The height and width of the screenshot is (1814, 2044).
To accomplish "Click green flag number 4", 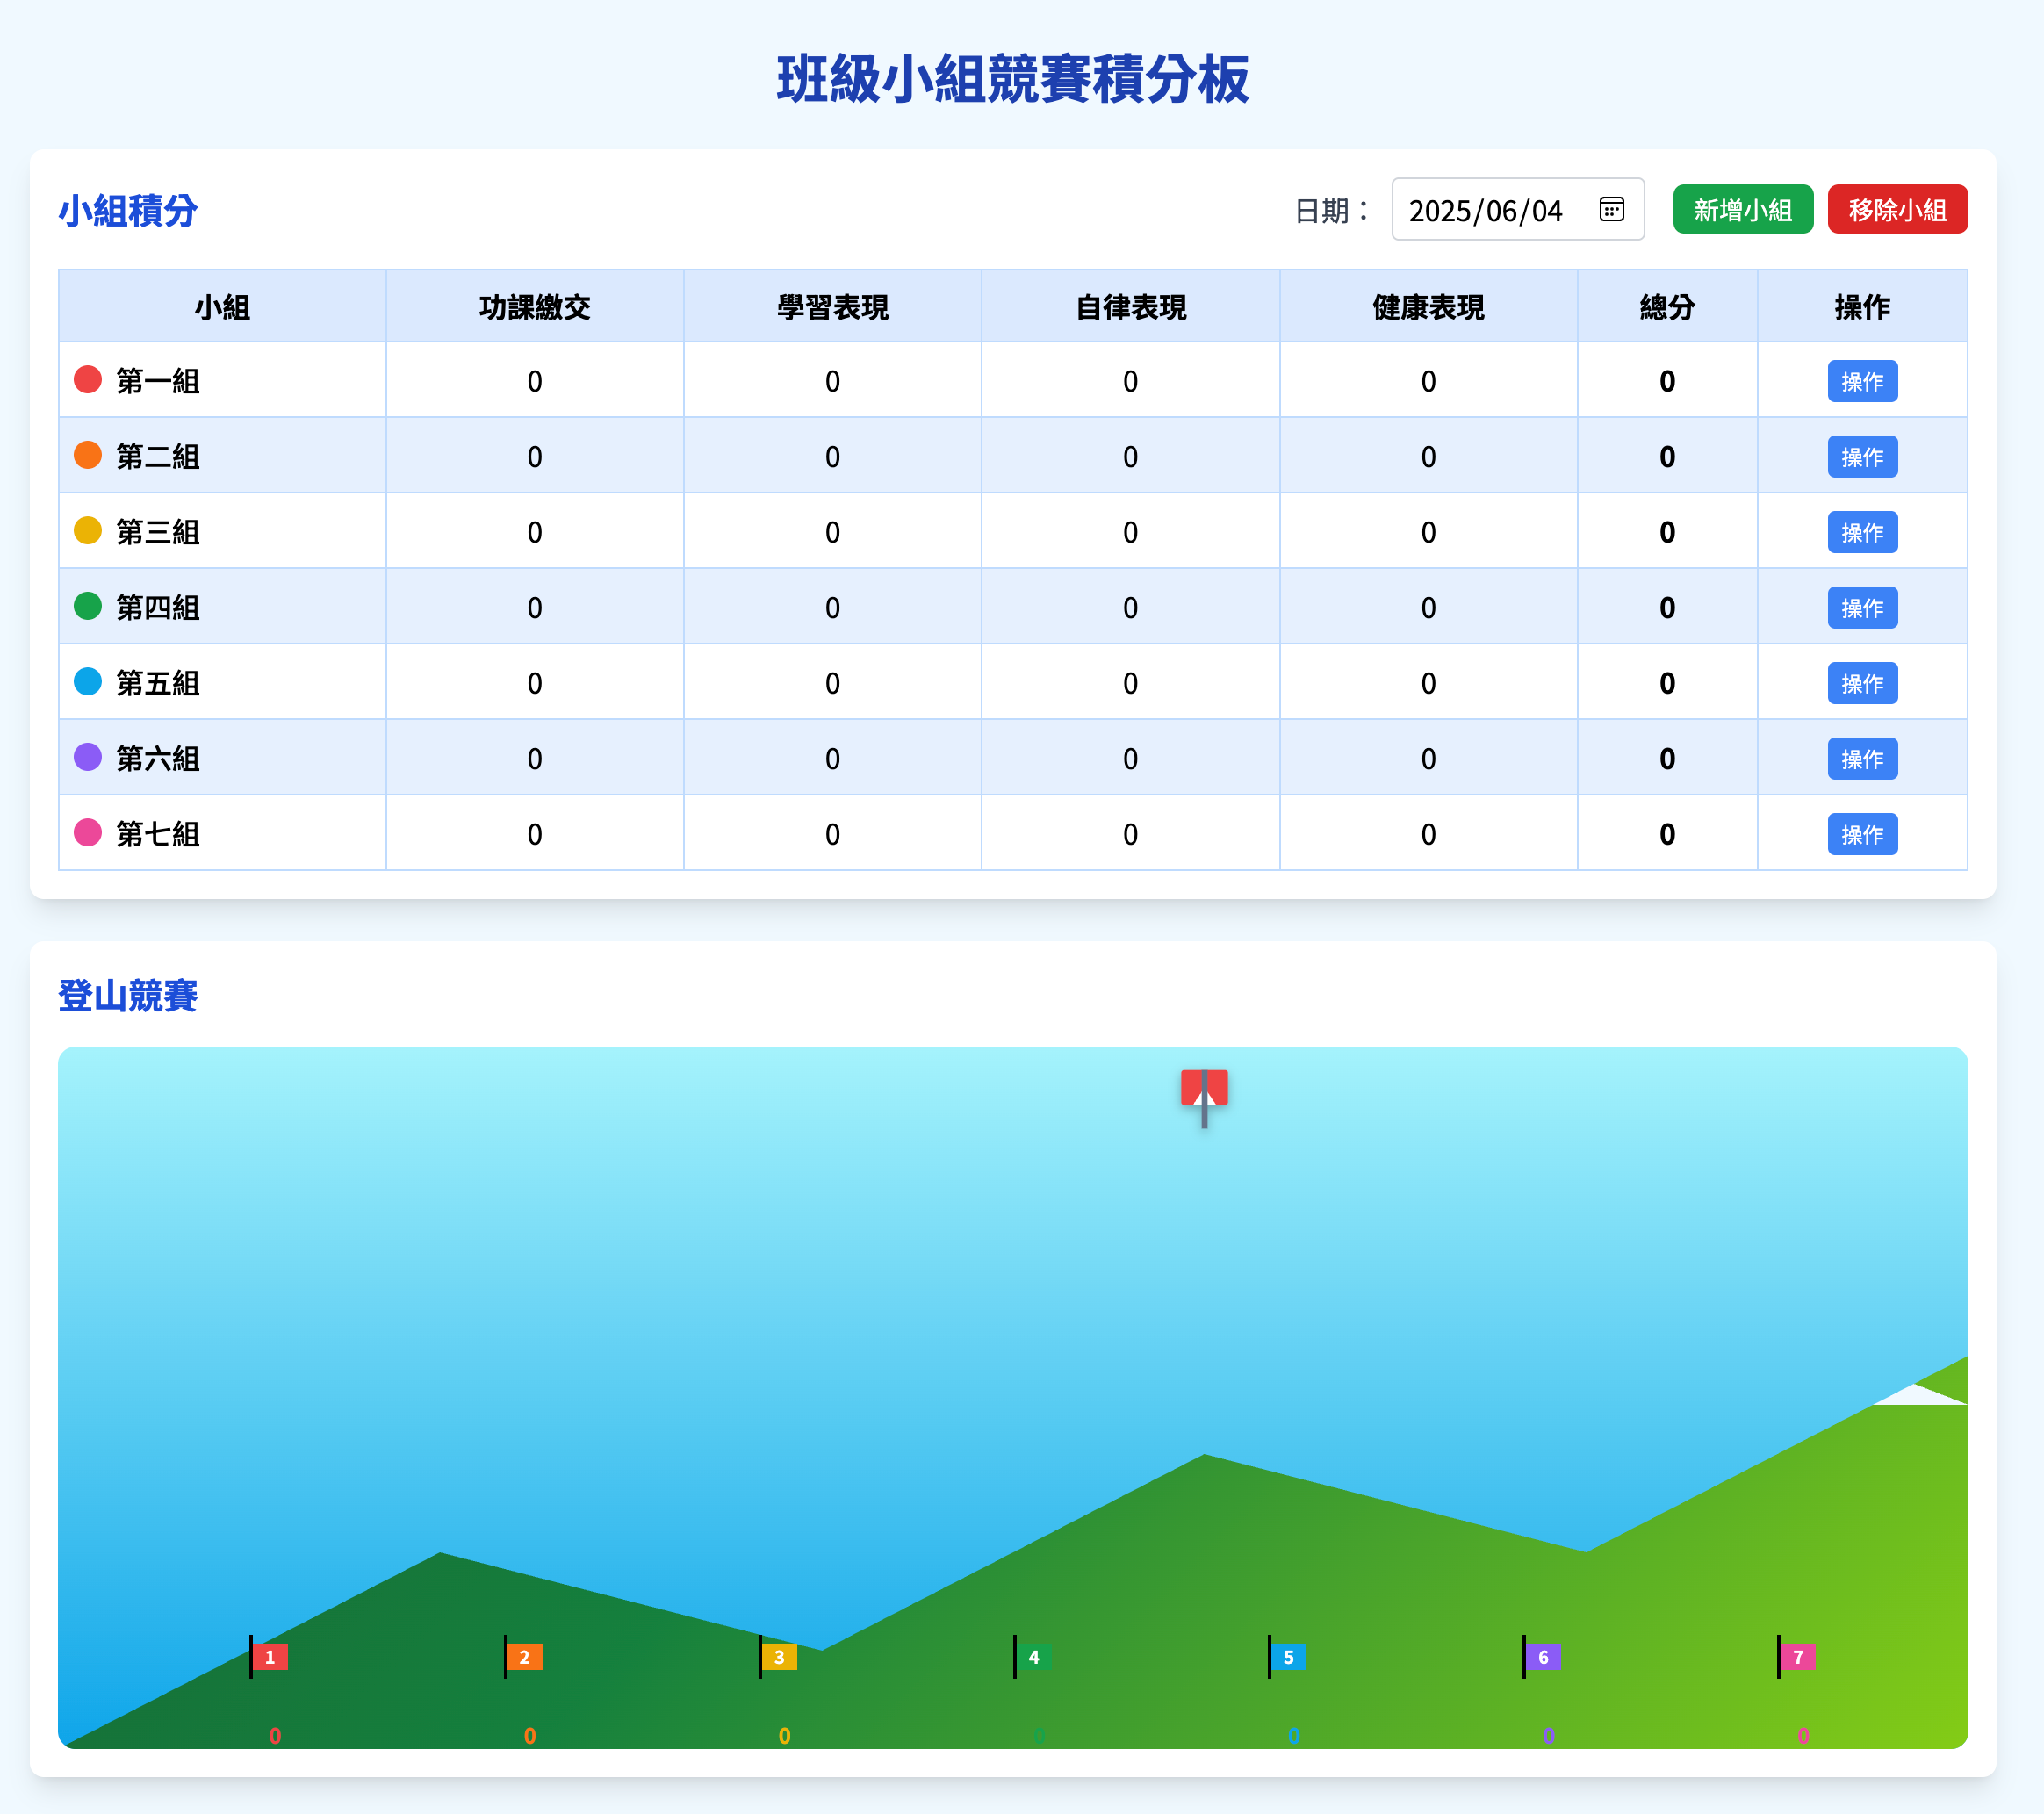I will pos(1033,1657).
